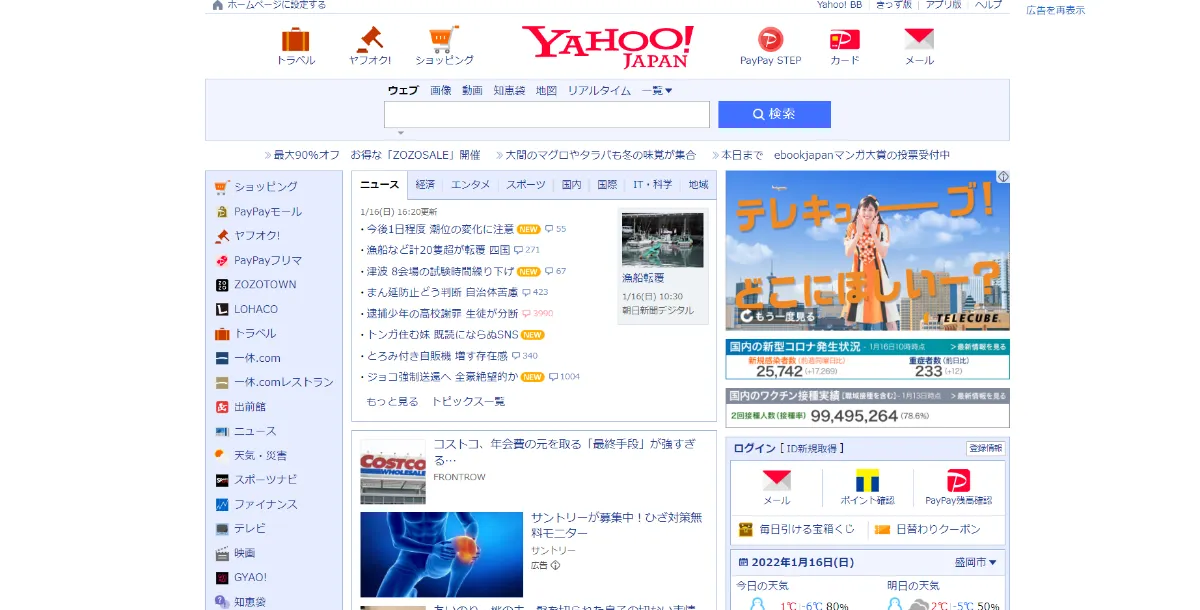Click the メール icon in login panel
1200x610 pixels.
pos(777,481)
